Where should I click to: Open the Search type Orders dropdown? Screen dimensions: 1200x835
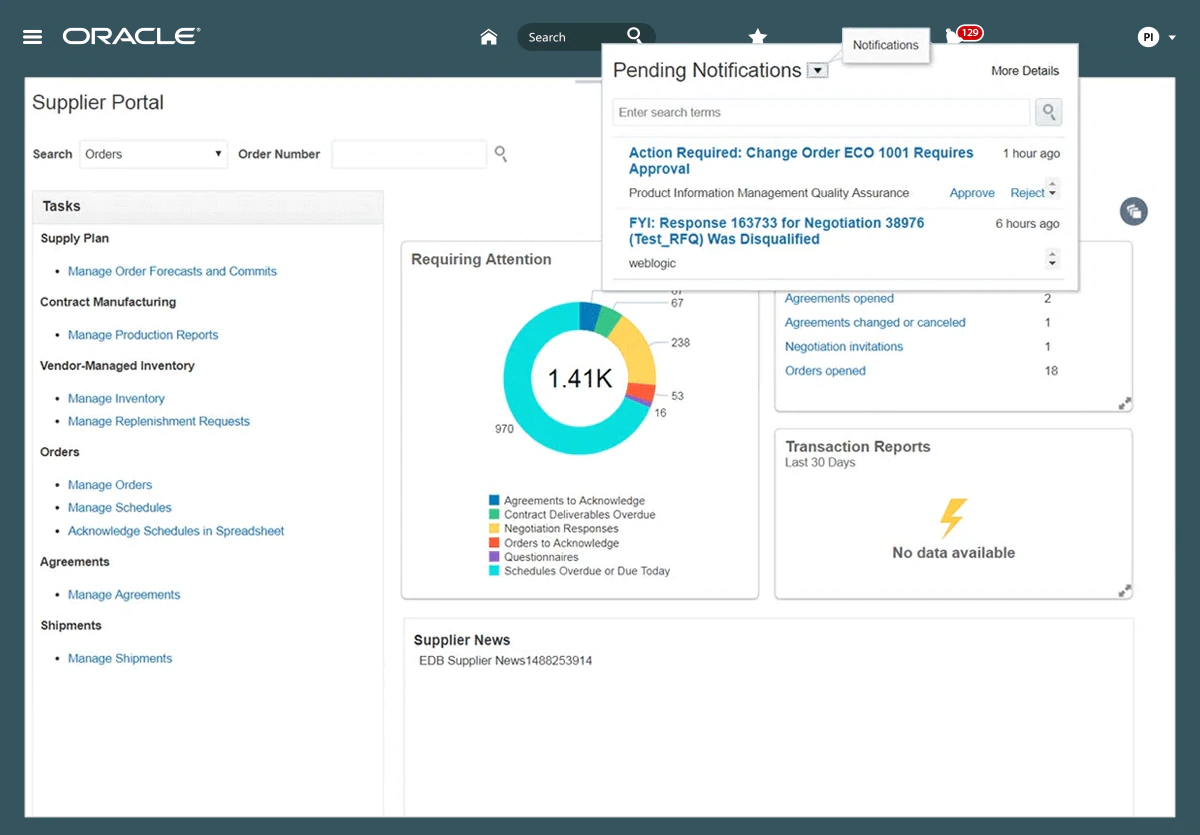tap(154, 154)
